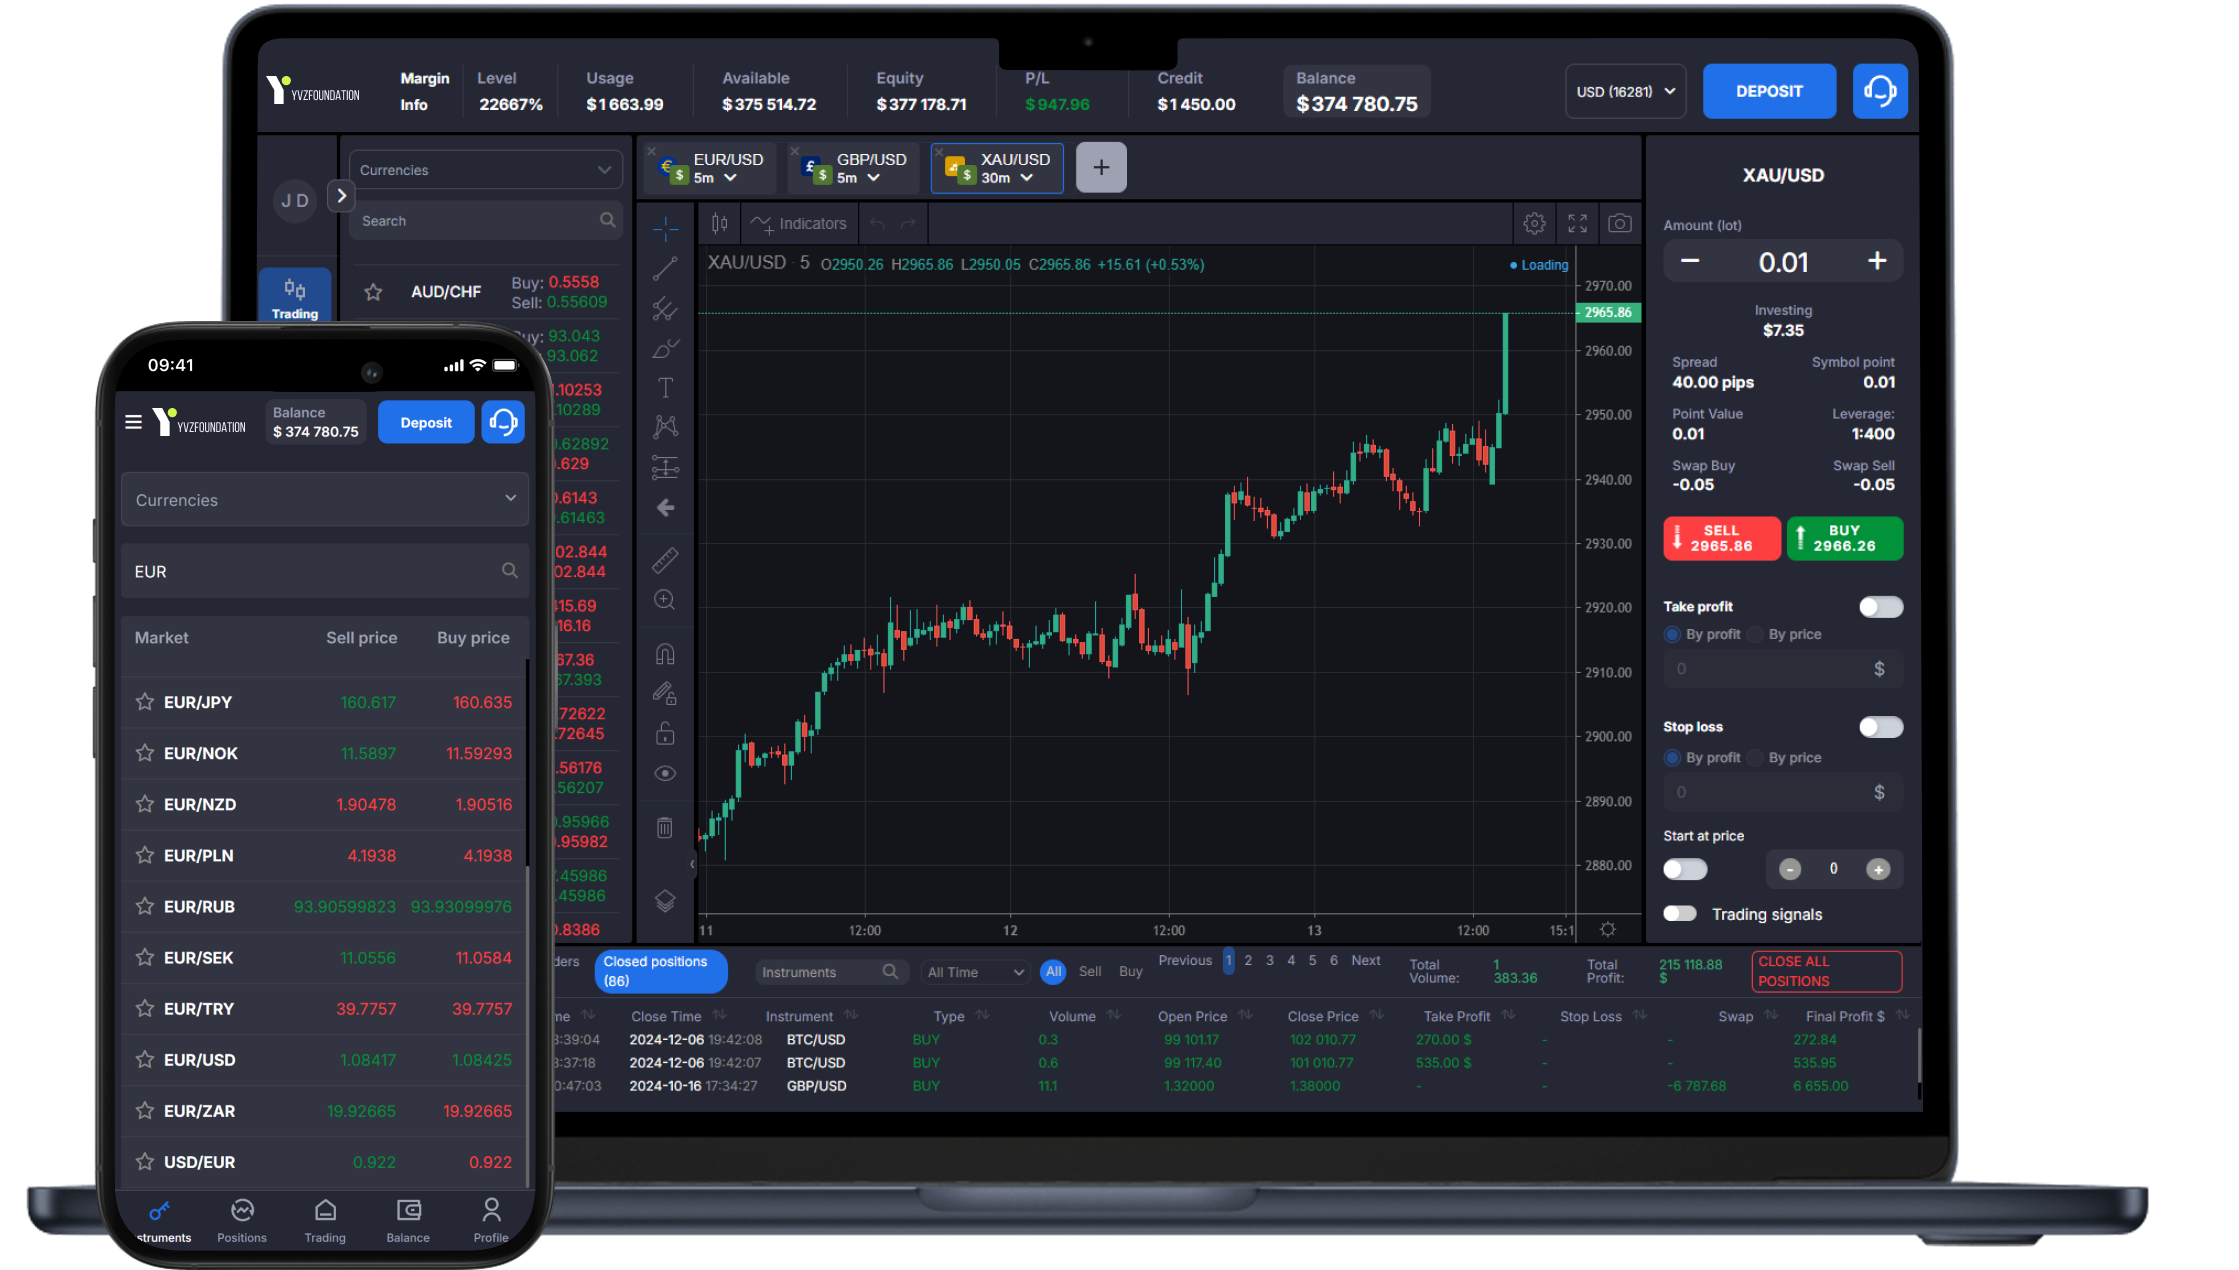Click CLOSE ALL POSITIONS button

tap(1827, 971)
